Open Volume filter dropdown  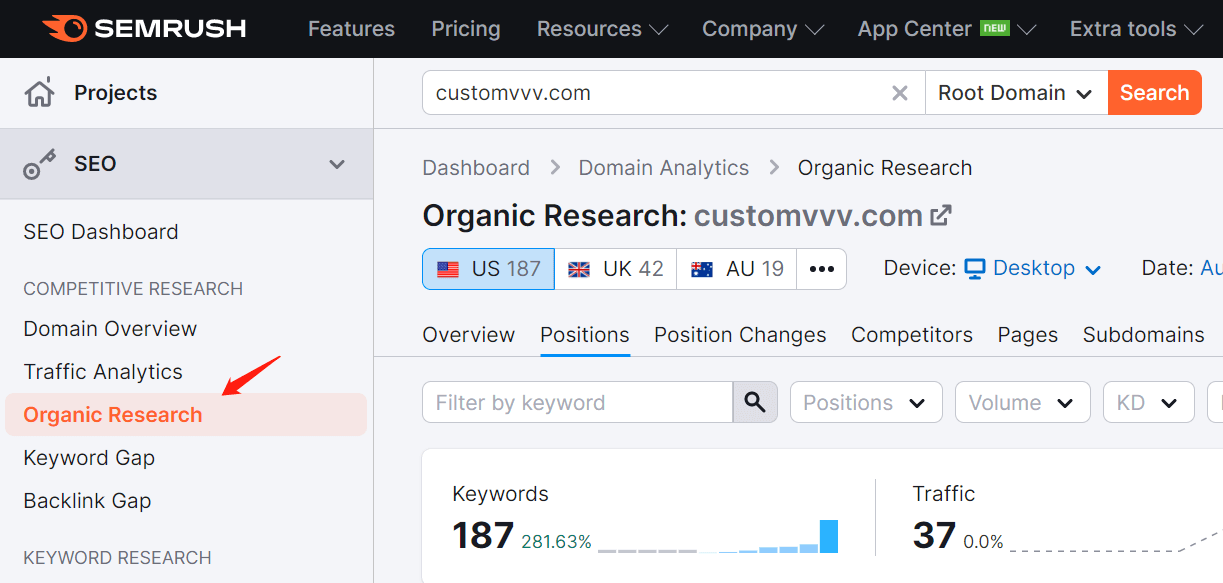1022,402
